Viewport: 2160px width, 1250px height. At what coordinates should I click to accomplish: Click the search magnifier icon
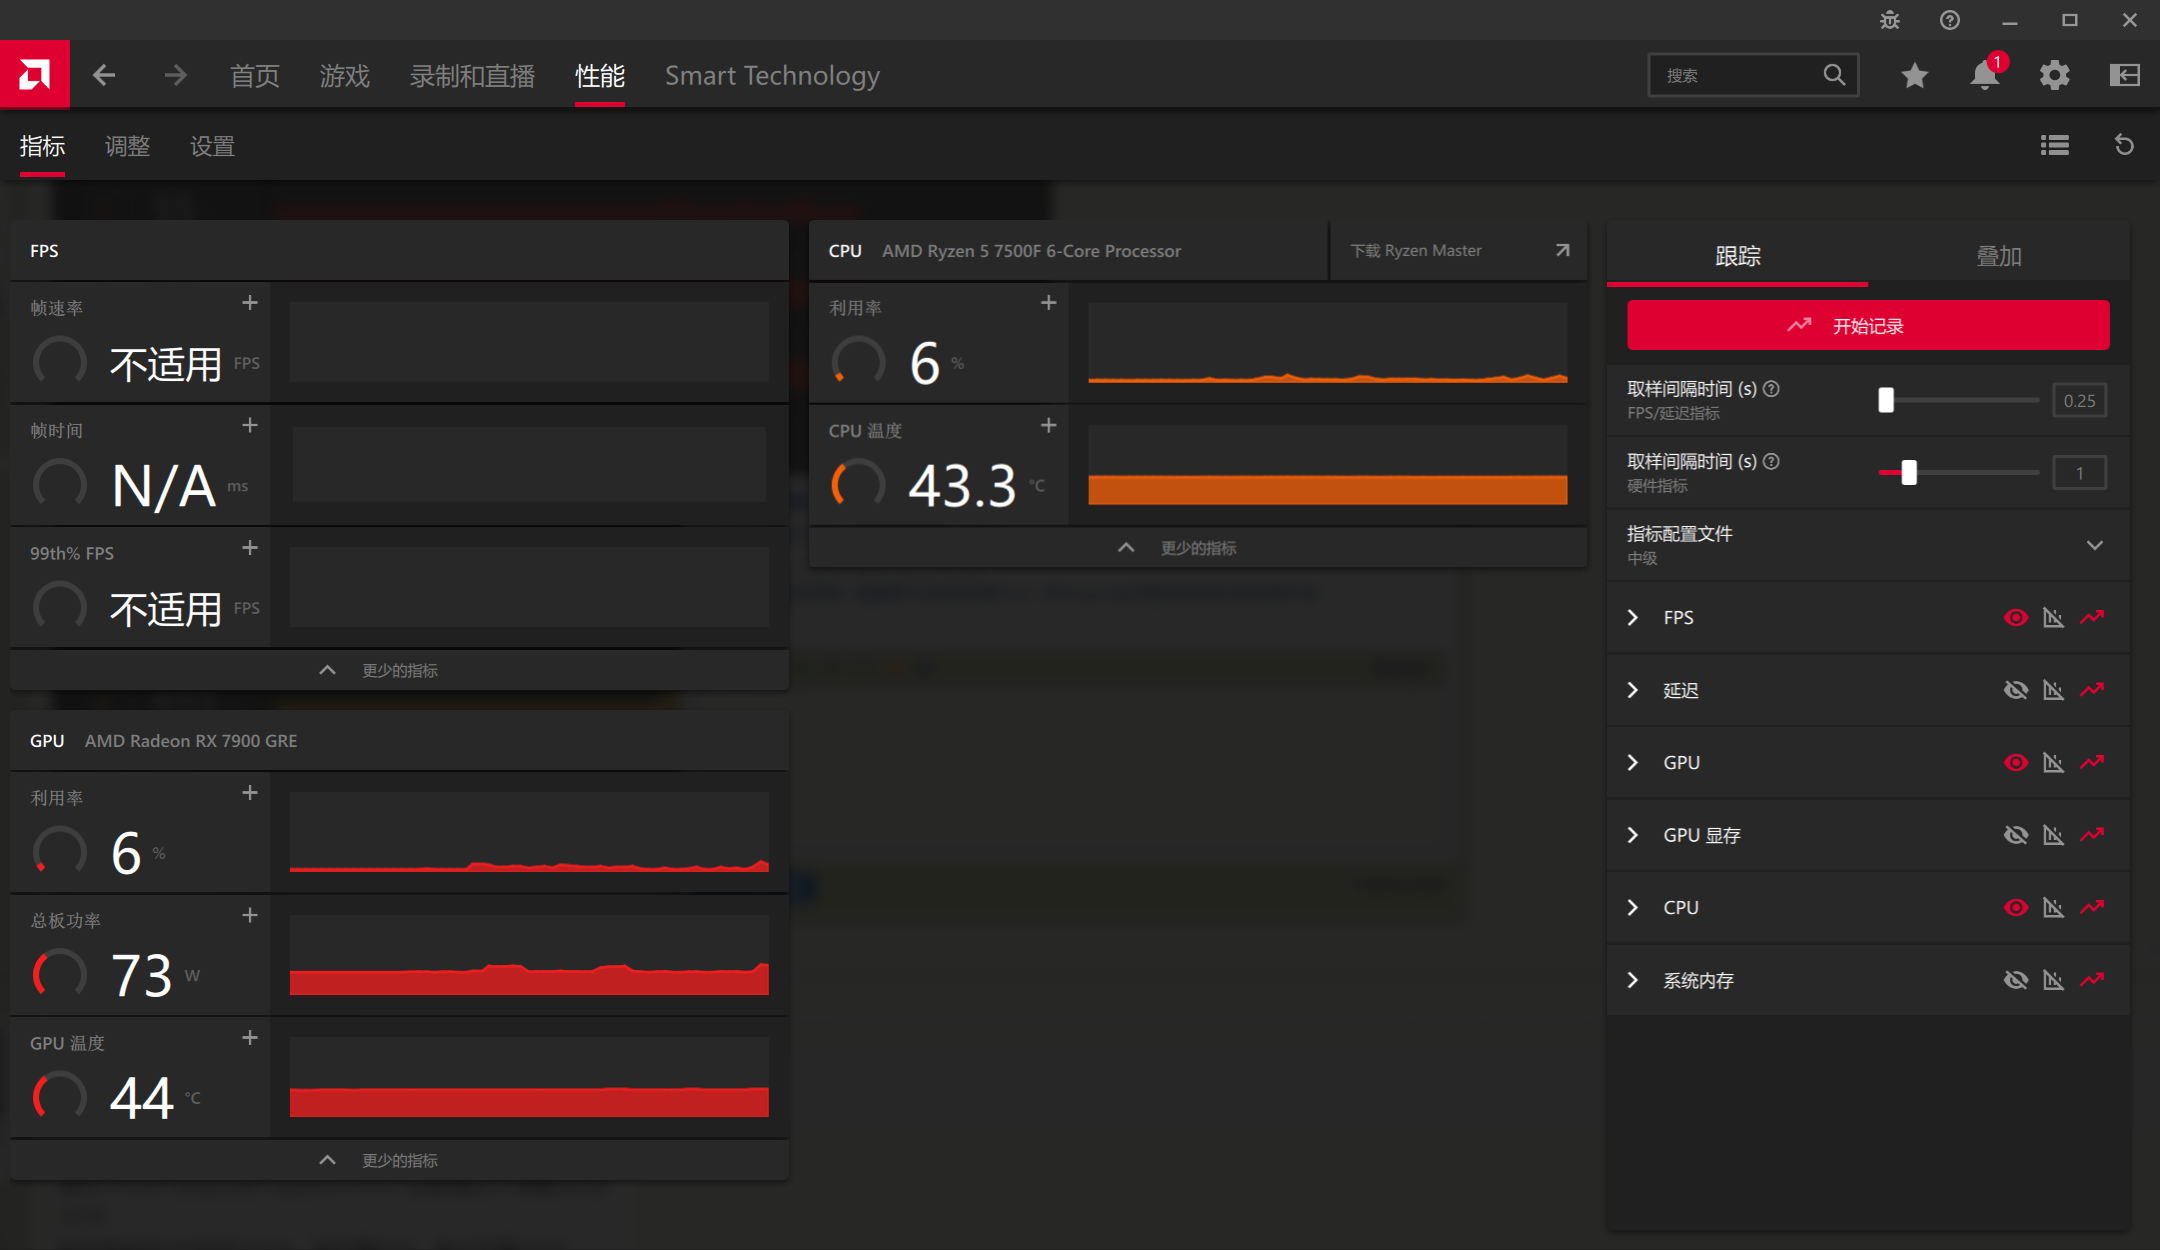[1834, 75]
